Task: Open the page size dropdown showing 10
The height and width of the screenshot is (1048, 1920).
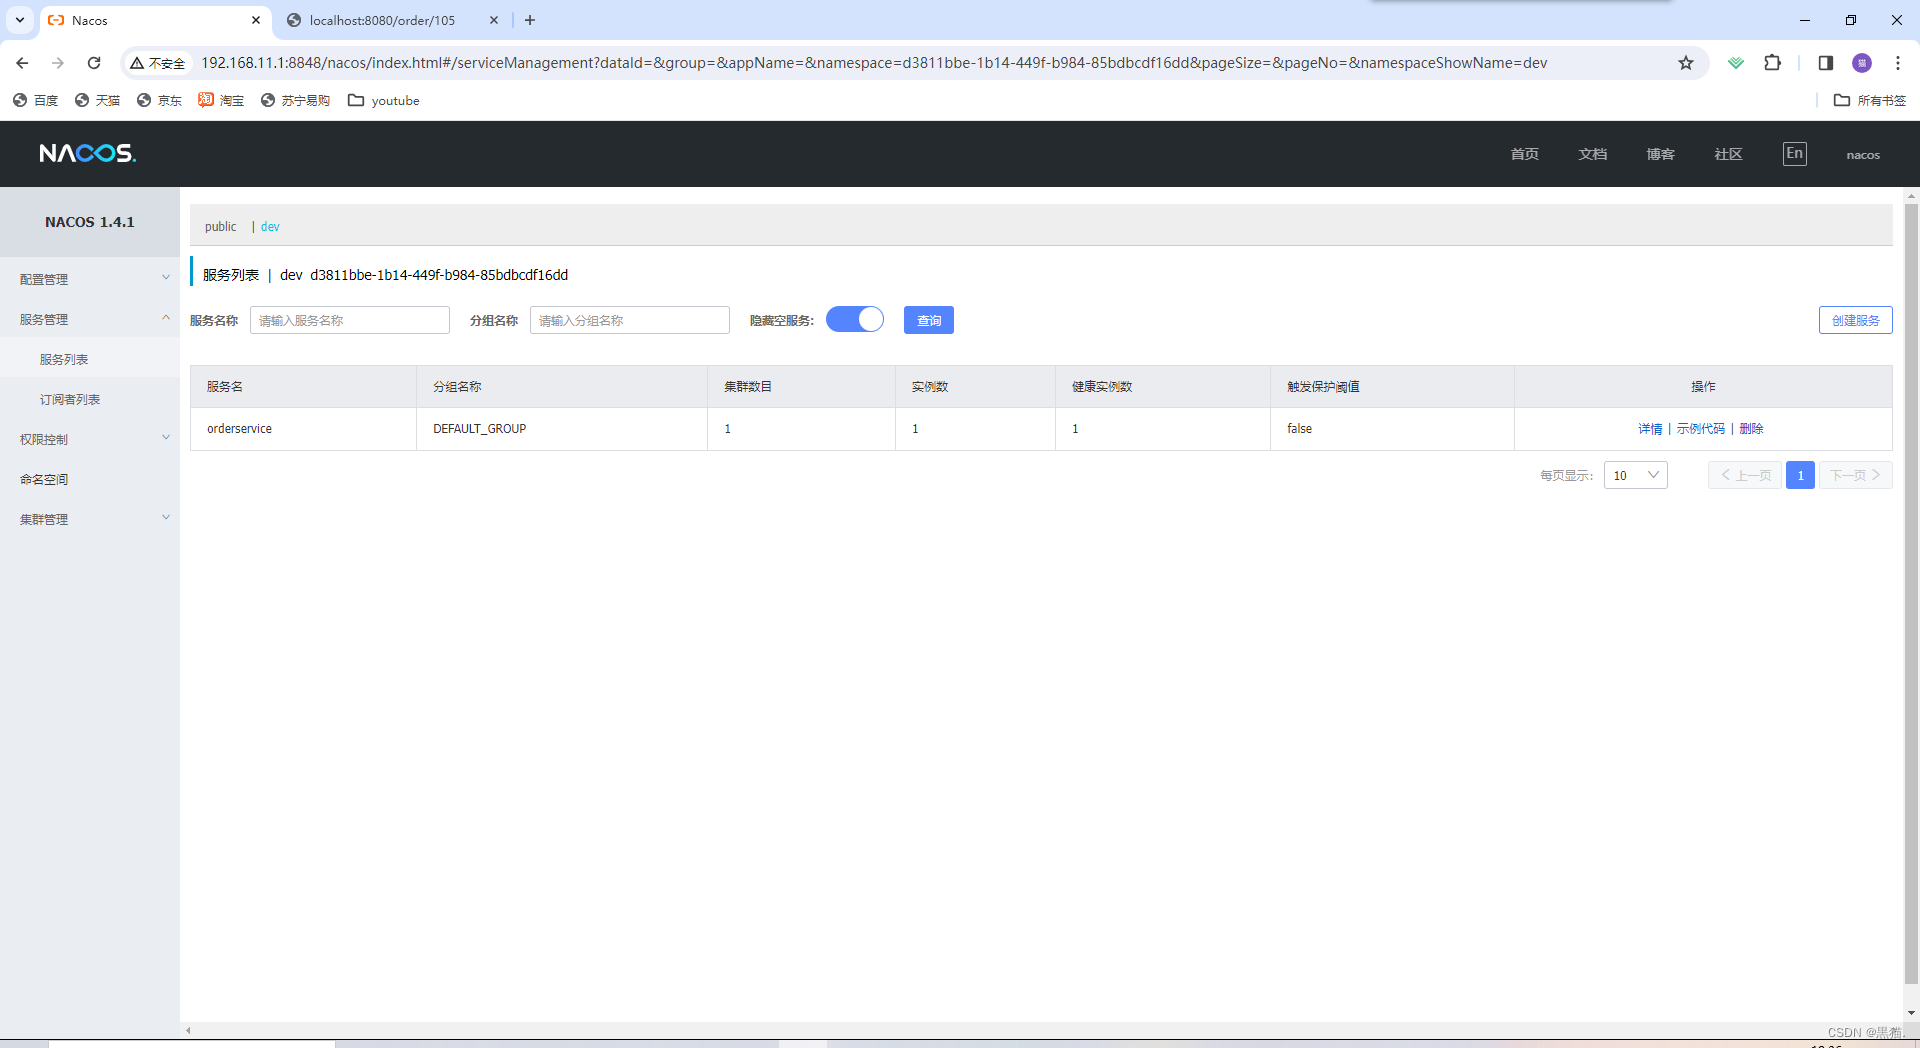Action: pyautogui.click(x=1635, y=475)
